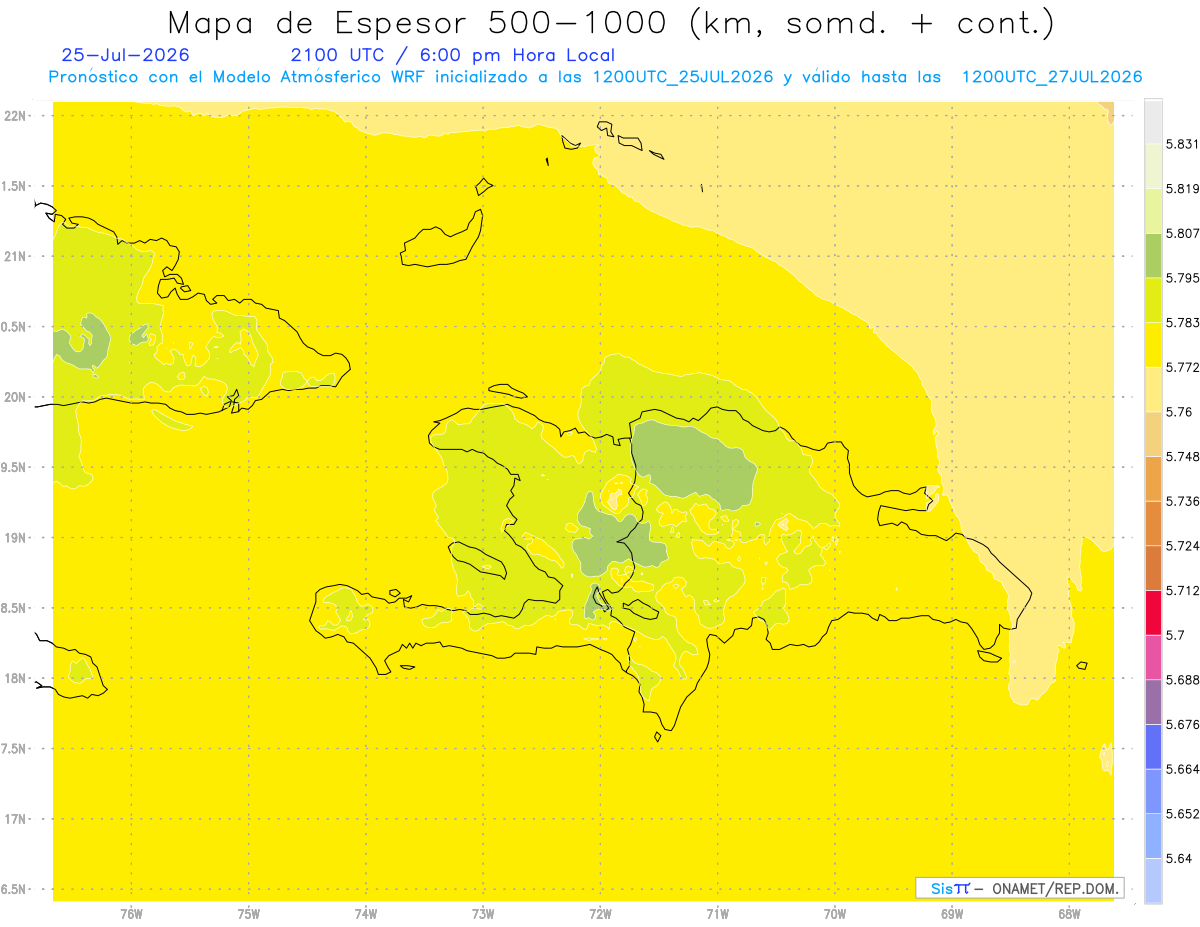The image size is (1200, 927).
Task: Click the colorbar value 5.819
Action: [1183, 189]
